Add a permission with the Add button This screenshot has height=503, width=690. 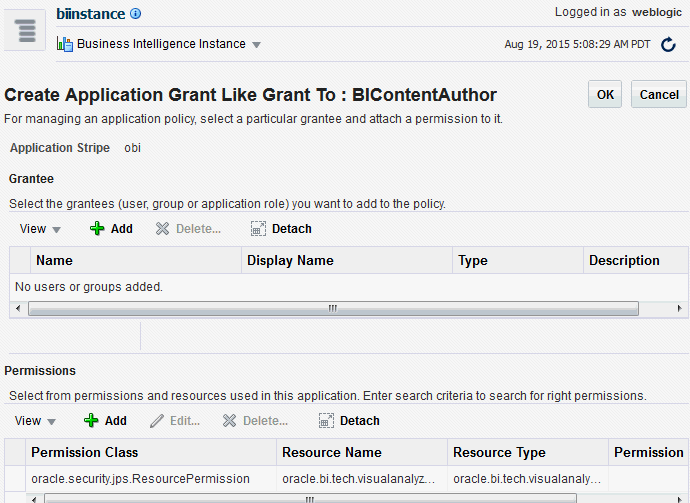(x=105, y=421)
